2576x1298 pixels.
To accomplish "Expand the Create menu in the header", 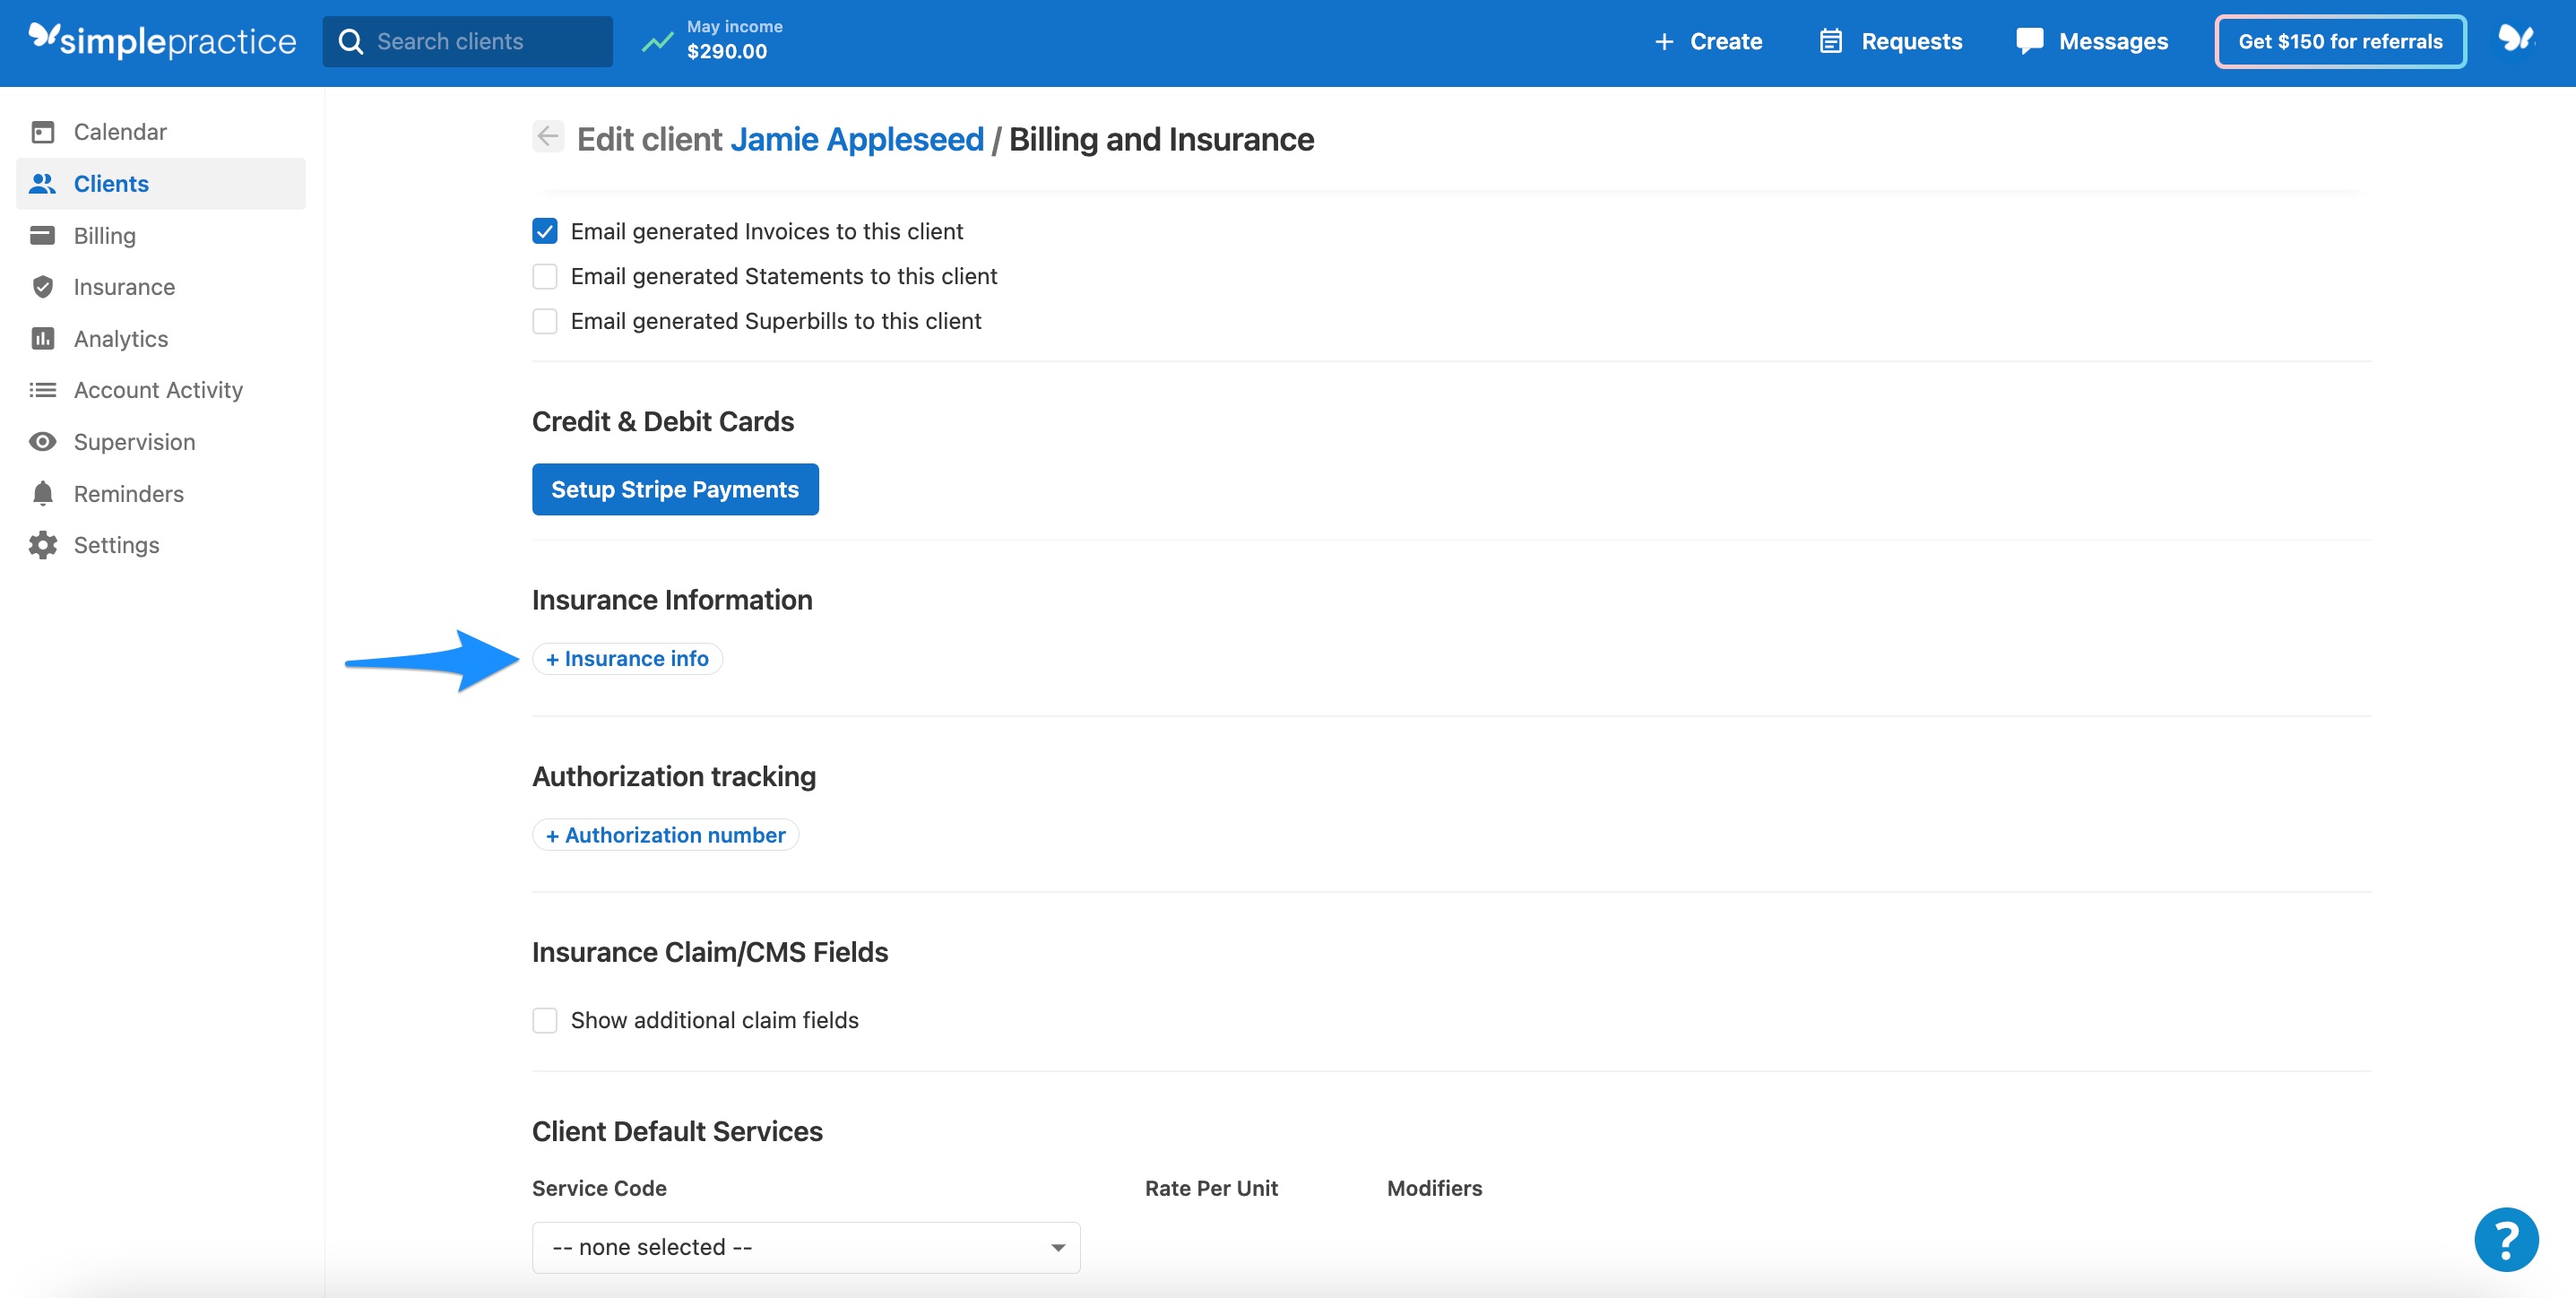I will [x=1707, y=41].
